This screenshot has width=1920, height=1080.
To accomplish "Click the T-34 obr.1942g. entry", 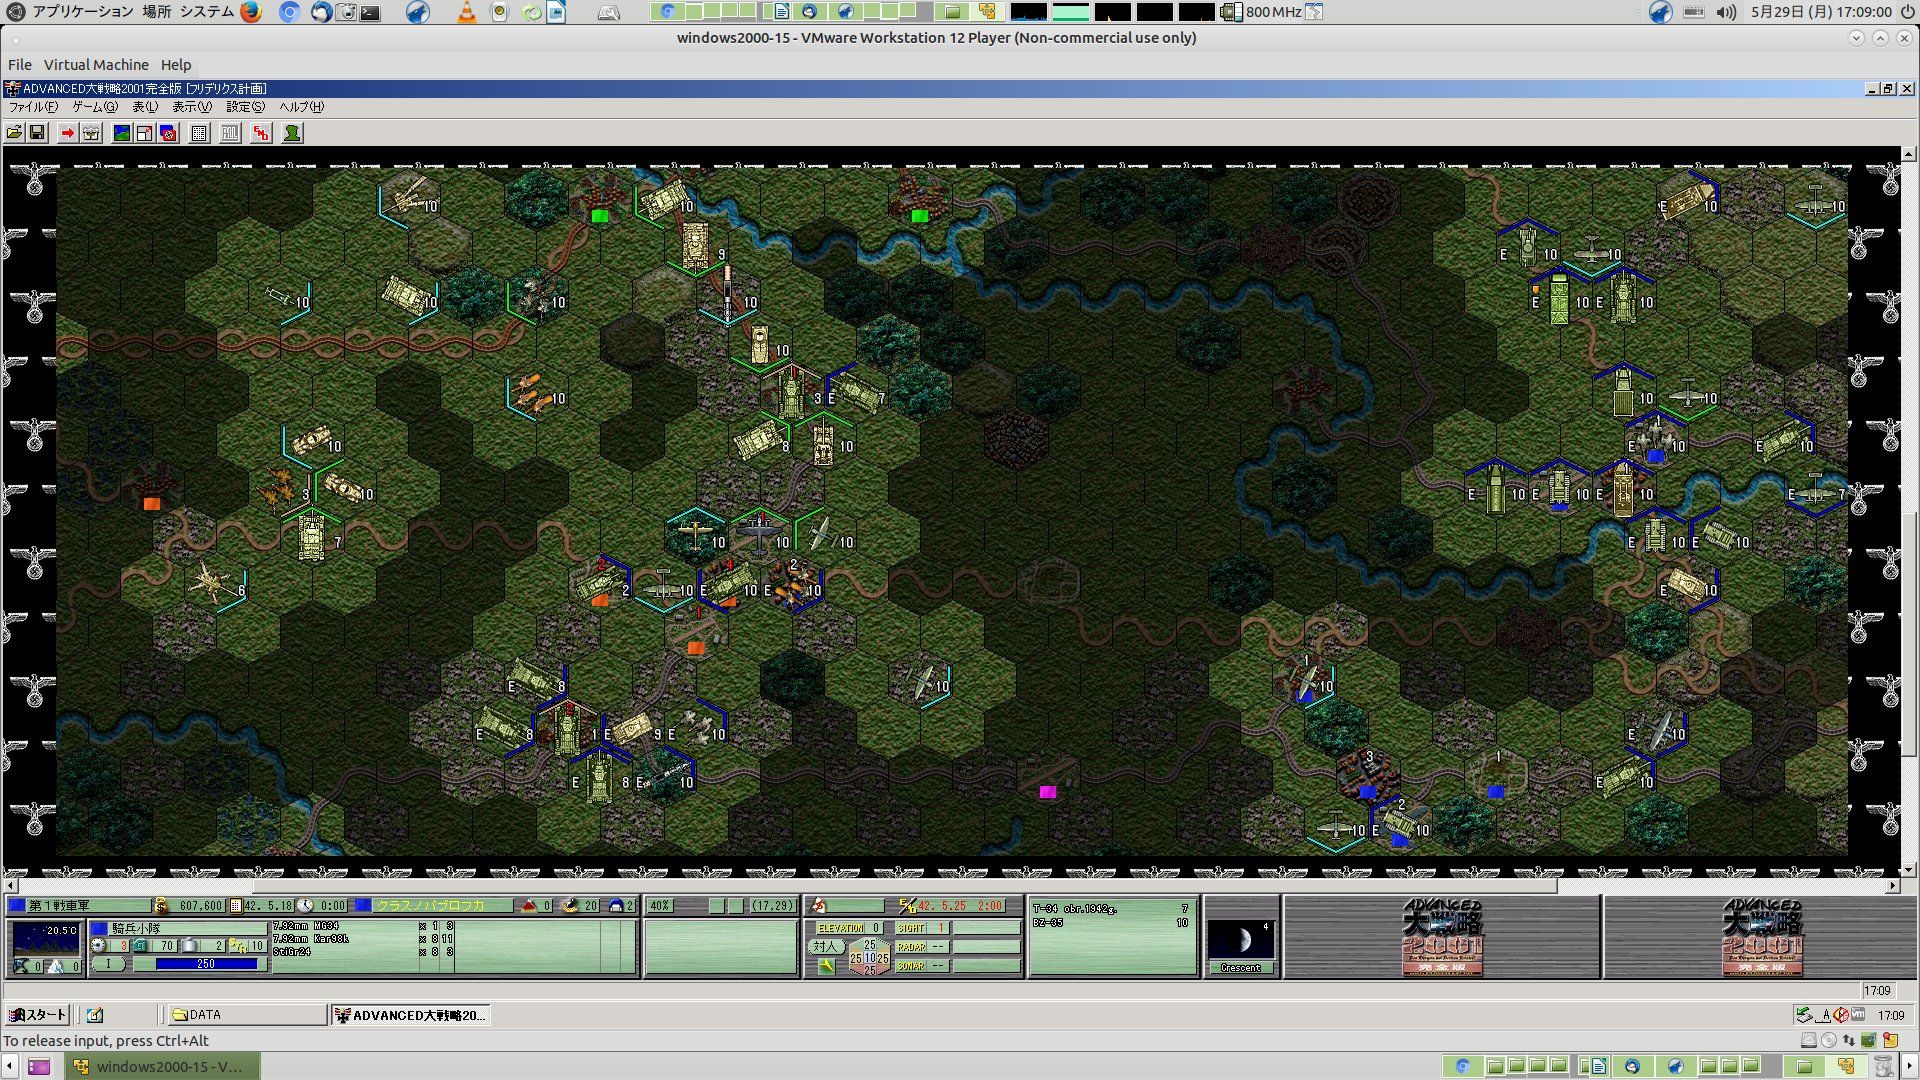I will (1110, 909).
